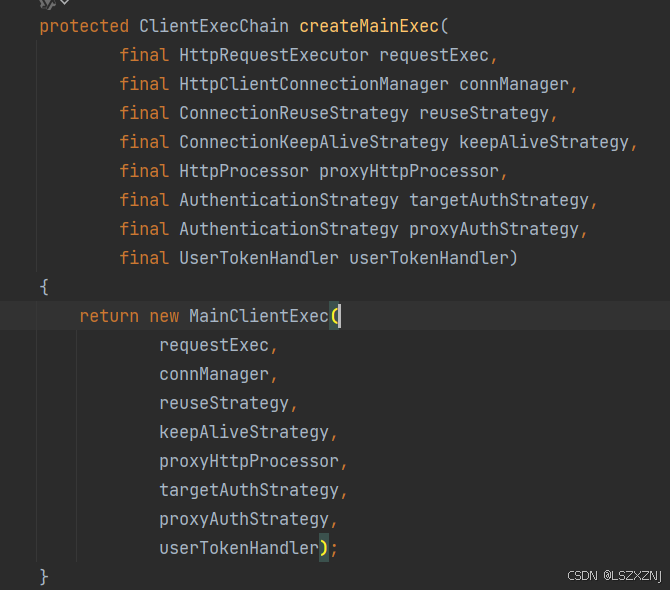Image resolution: width=670 pixels, height=590 pixels.
Task: Click connManager parameter in the signature
Action: click(514, 85)
